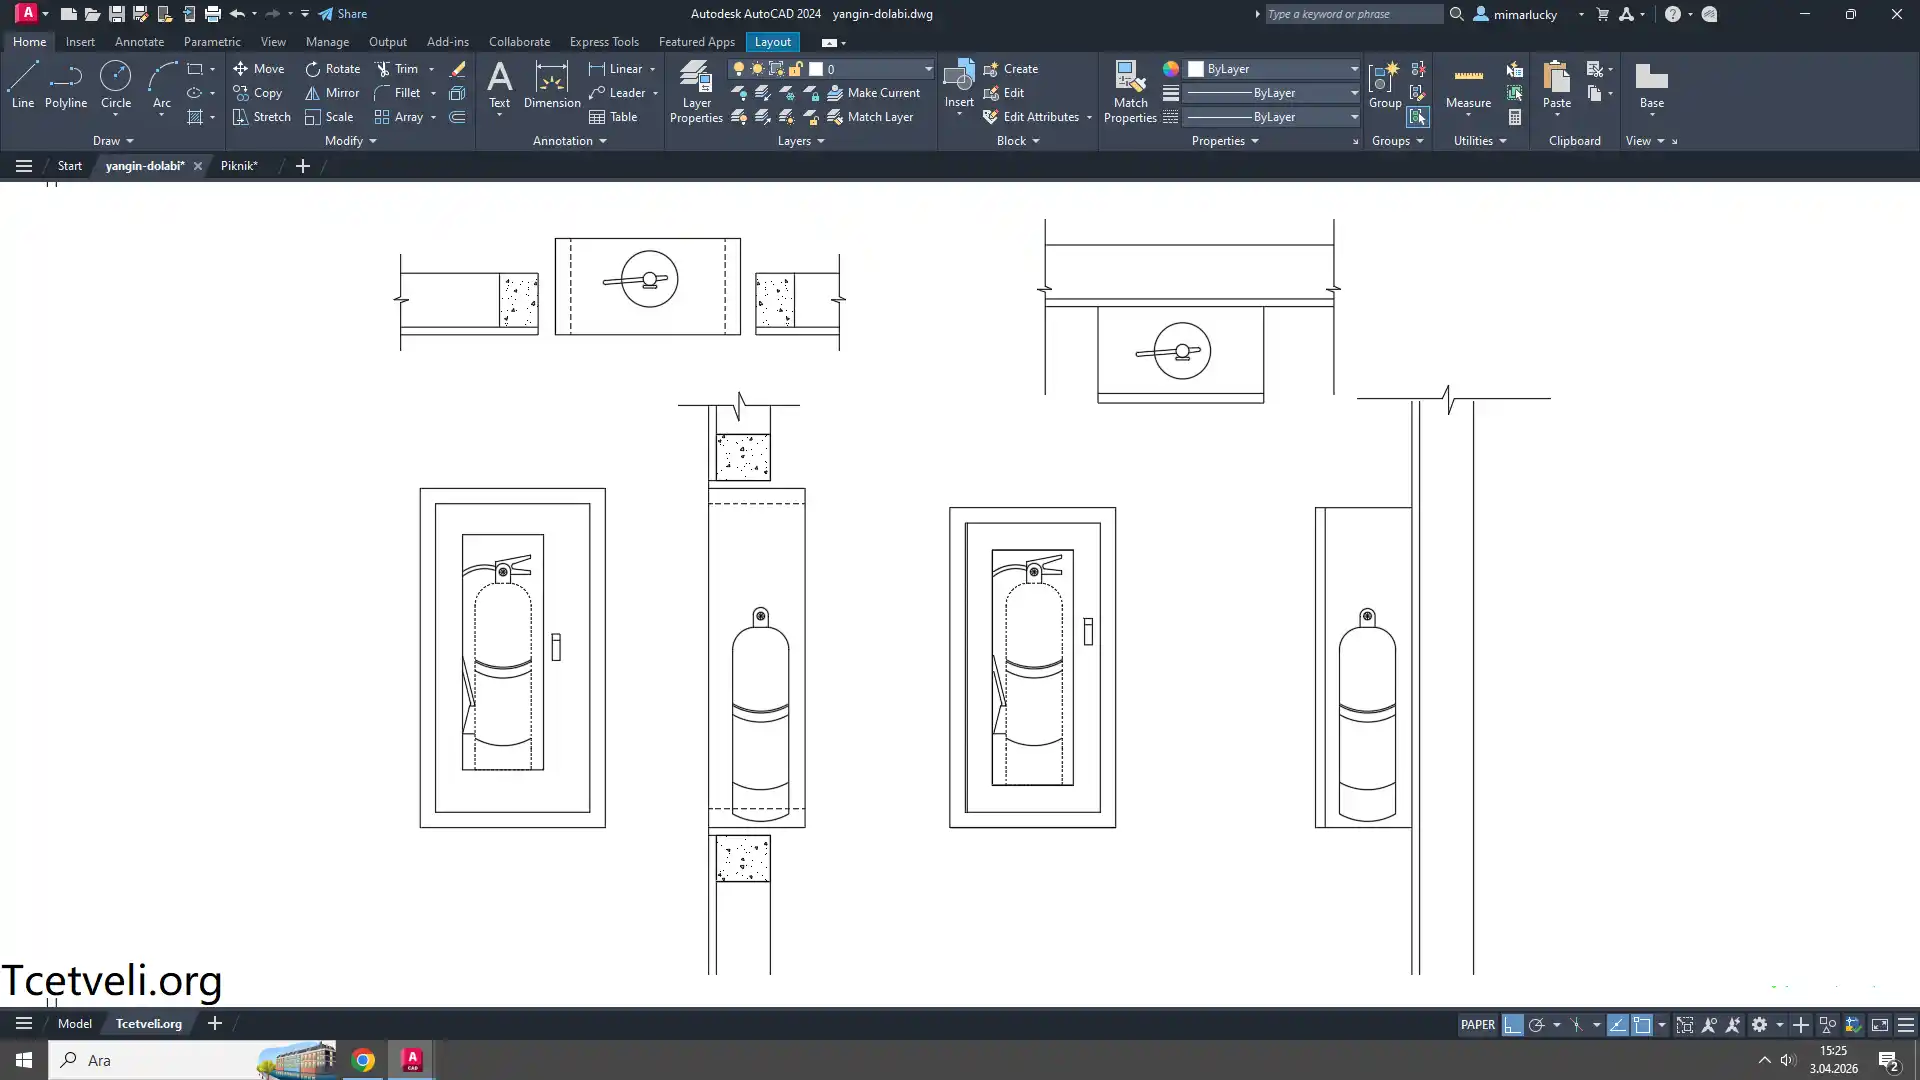Toggle Ortho mode in status bar
The image size is (1920, 1080).
(1512, 1025)
